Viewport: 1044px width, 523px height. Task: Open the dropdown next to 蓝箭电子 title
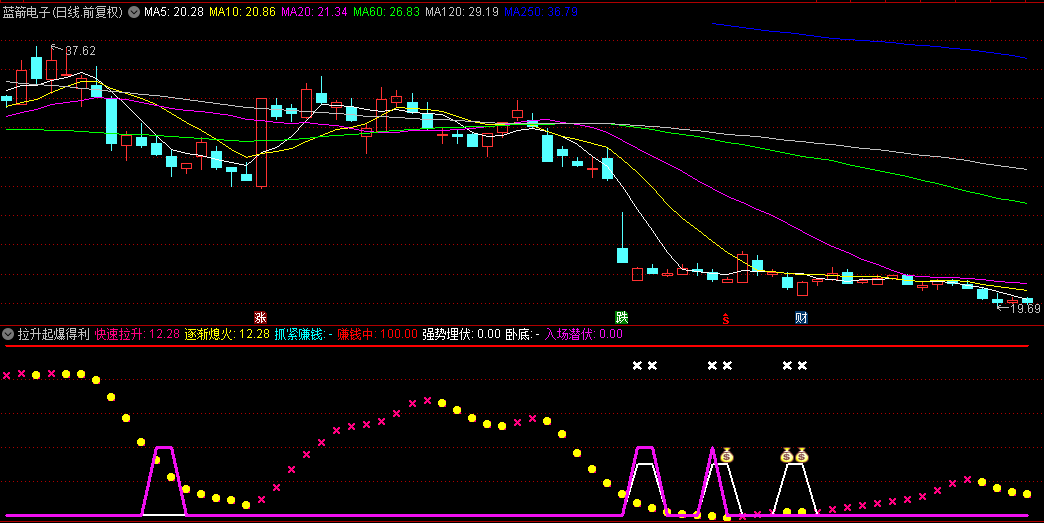(x=134, y=13)
